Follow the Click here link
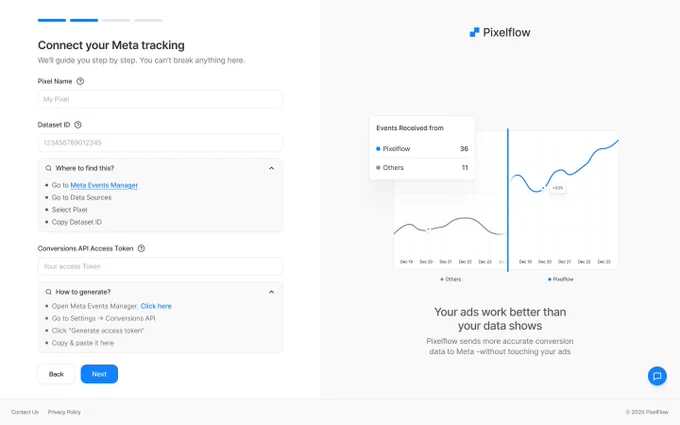This screenshot has width=680, height=425. click(156, 306)
